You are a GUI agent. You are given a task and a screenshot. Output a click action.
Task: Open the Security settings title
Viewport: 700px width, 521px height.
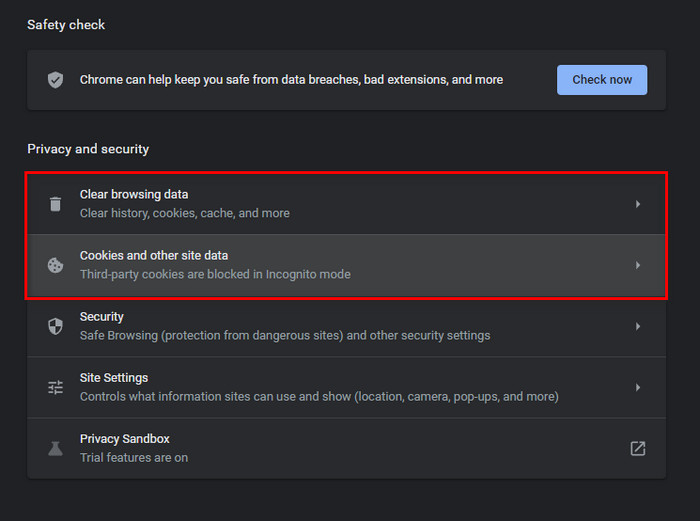click(102, 317)
